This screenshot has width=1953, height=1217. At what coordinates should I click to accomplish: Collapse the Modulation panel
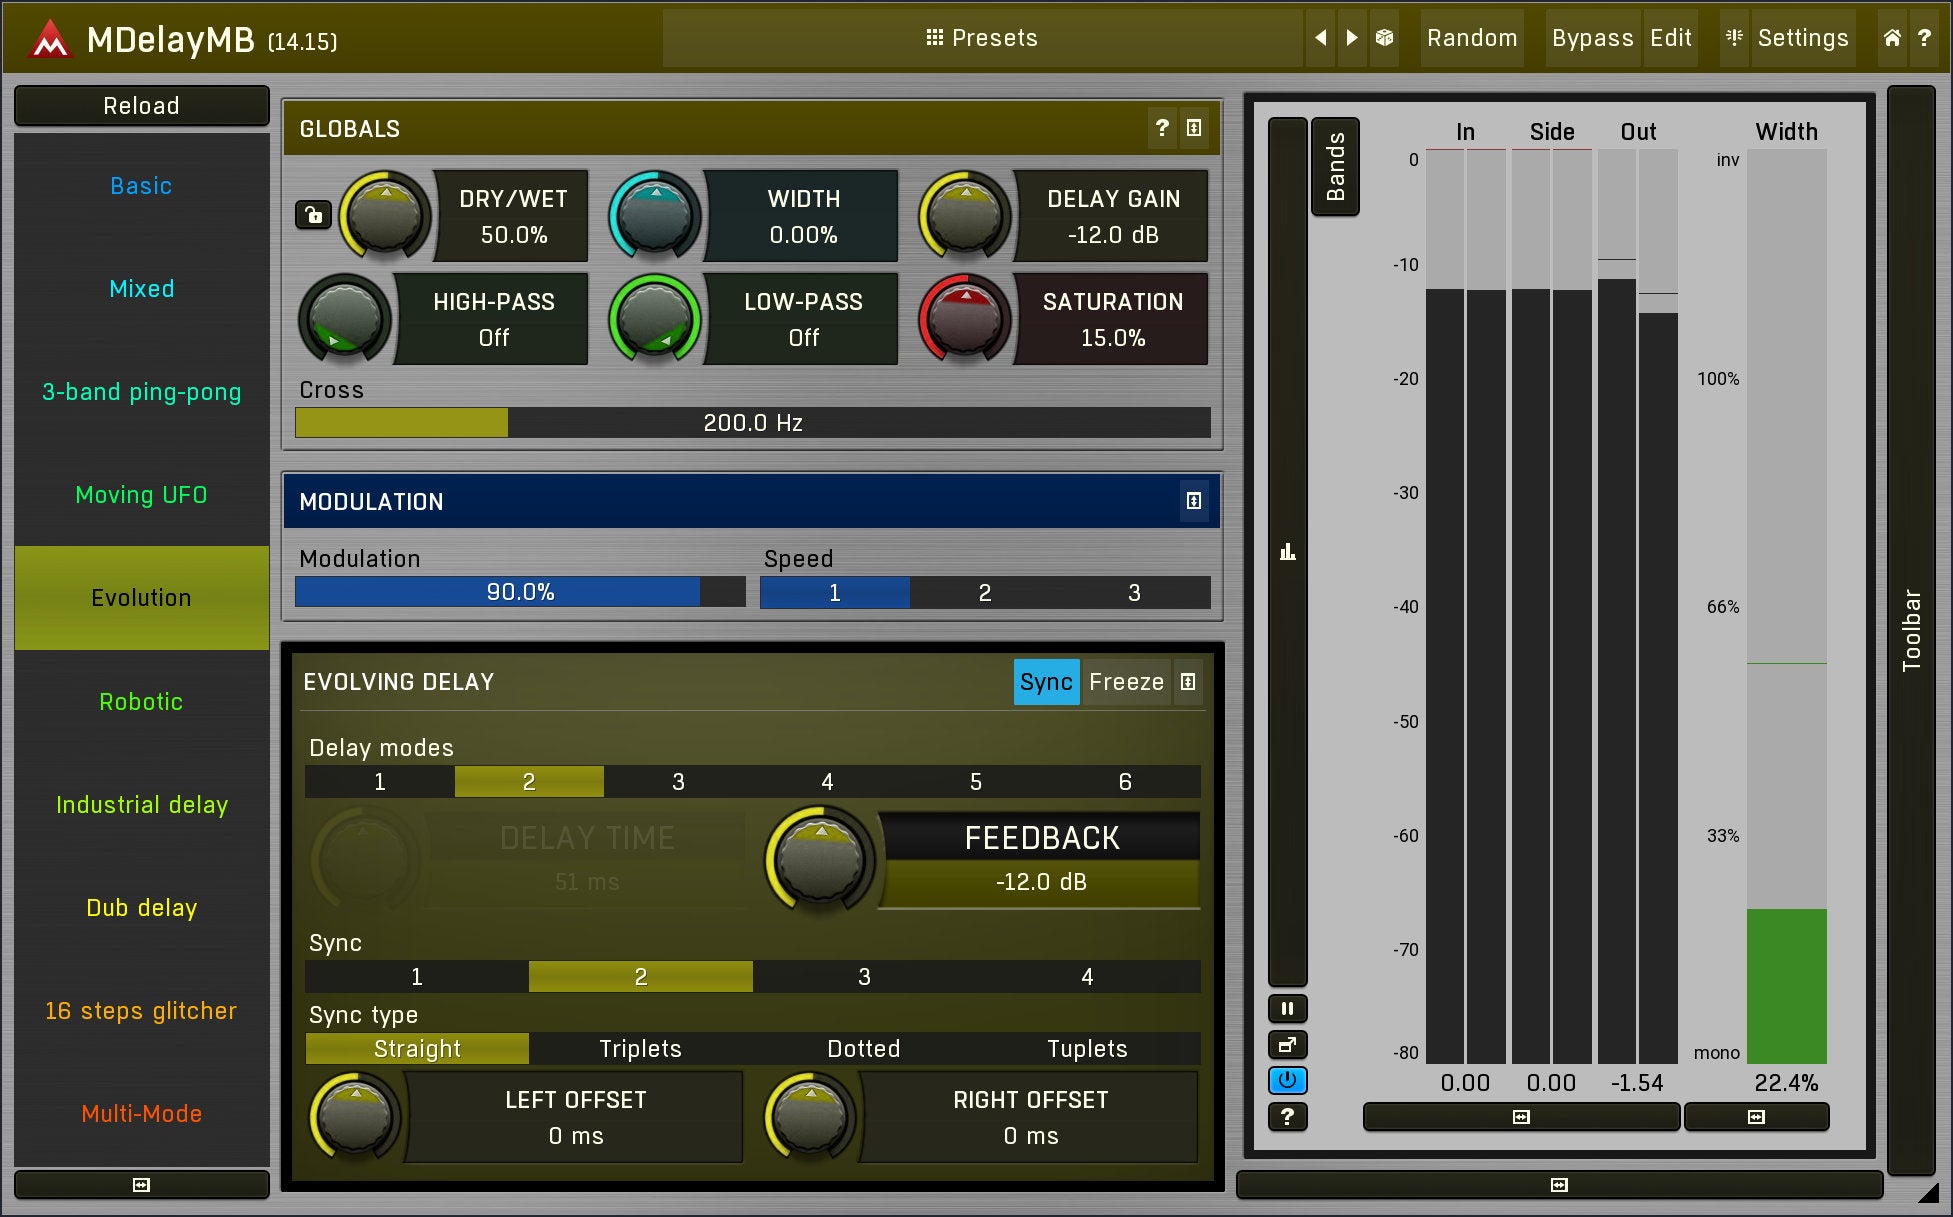[1194, 501]
